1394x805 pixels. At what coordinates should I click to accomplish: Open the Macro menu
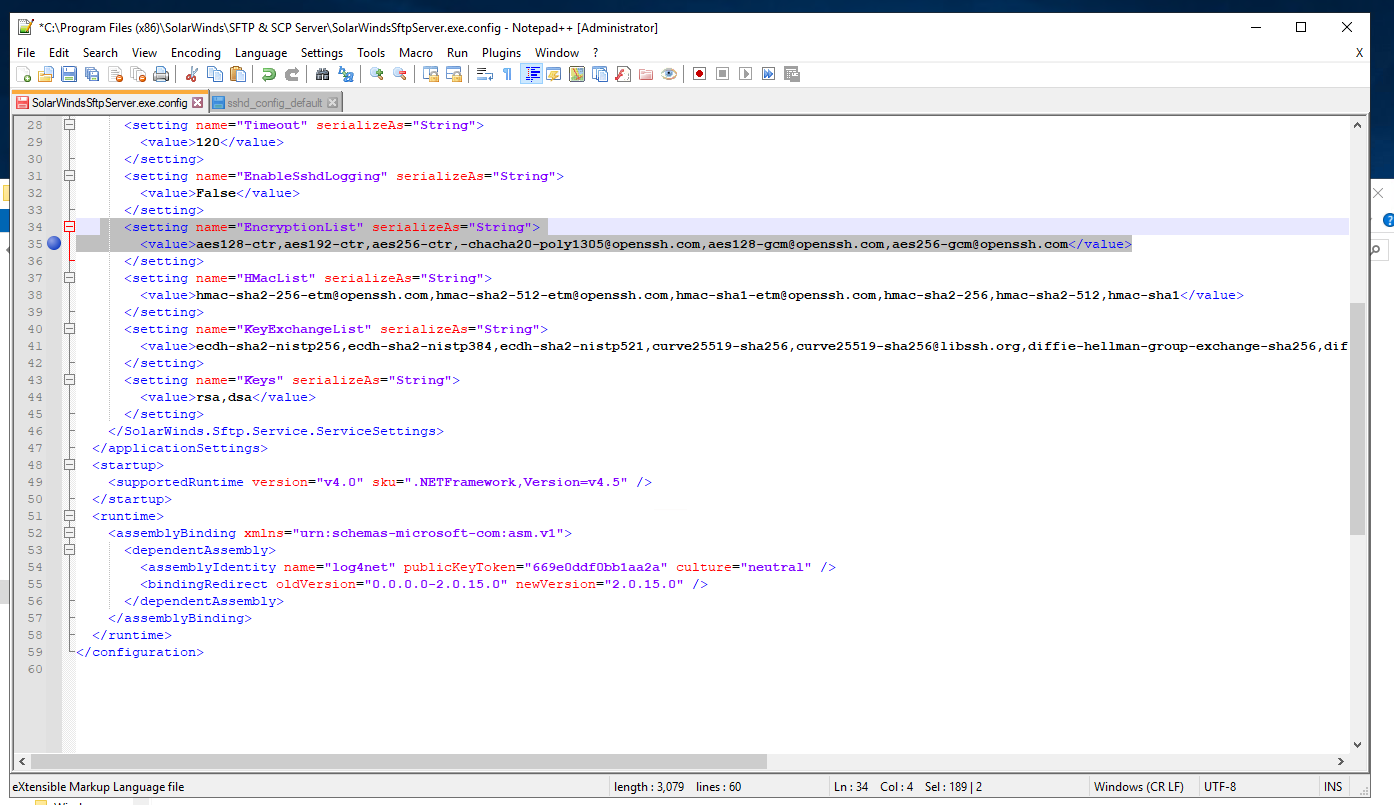click(416, 53)
